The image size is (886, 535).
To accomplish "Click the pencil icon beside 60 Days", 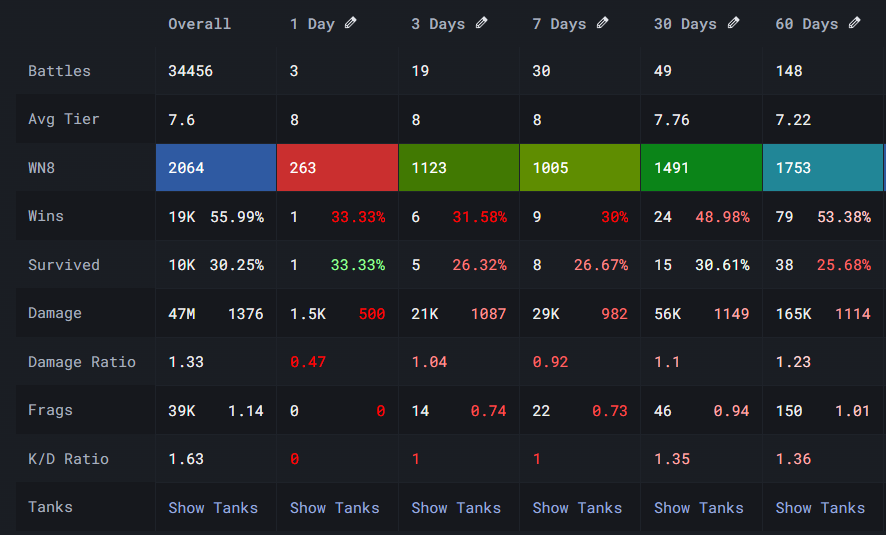I will 855,23.
